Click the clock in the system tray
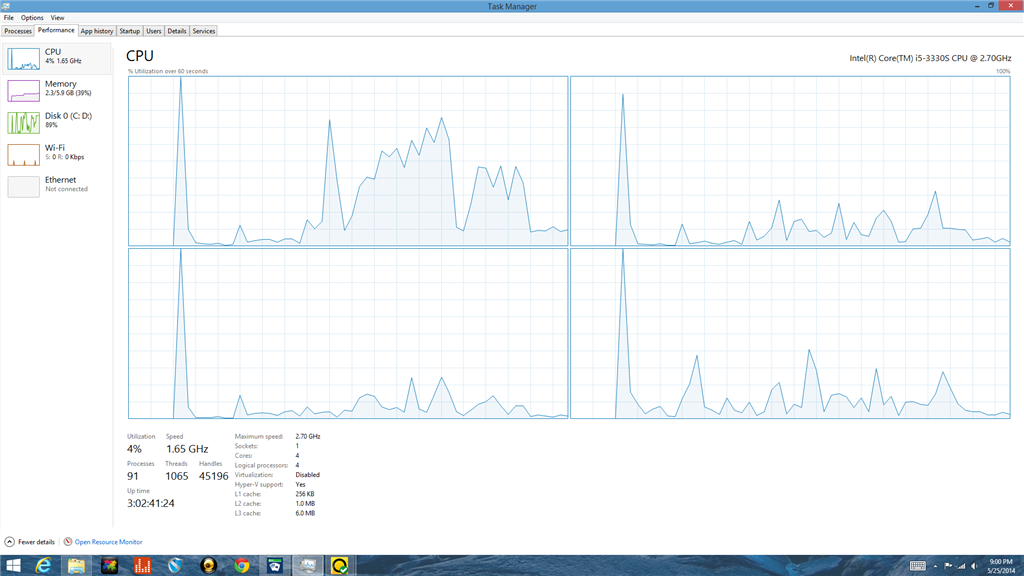 click(1000, 565)
